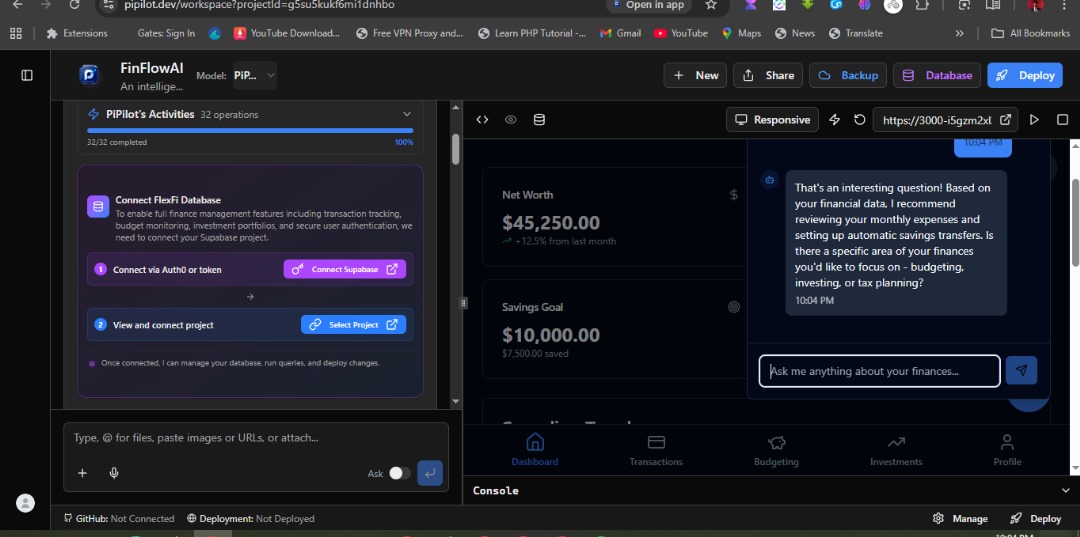Click the lightning bolt icon beside Responsive

pyautogui.click(x=836, y=120)
